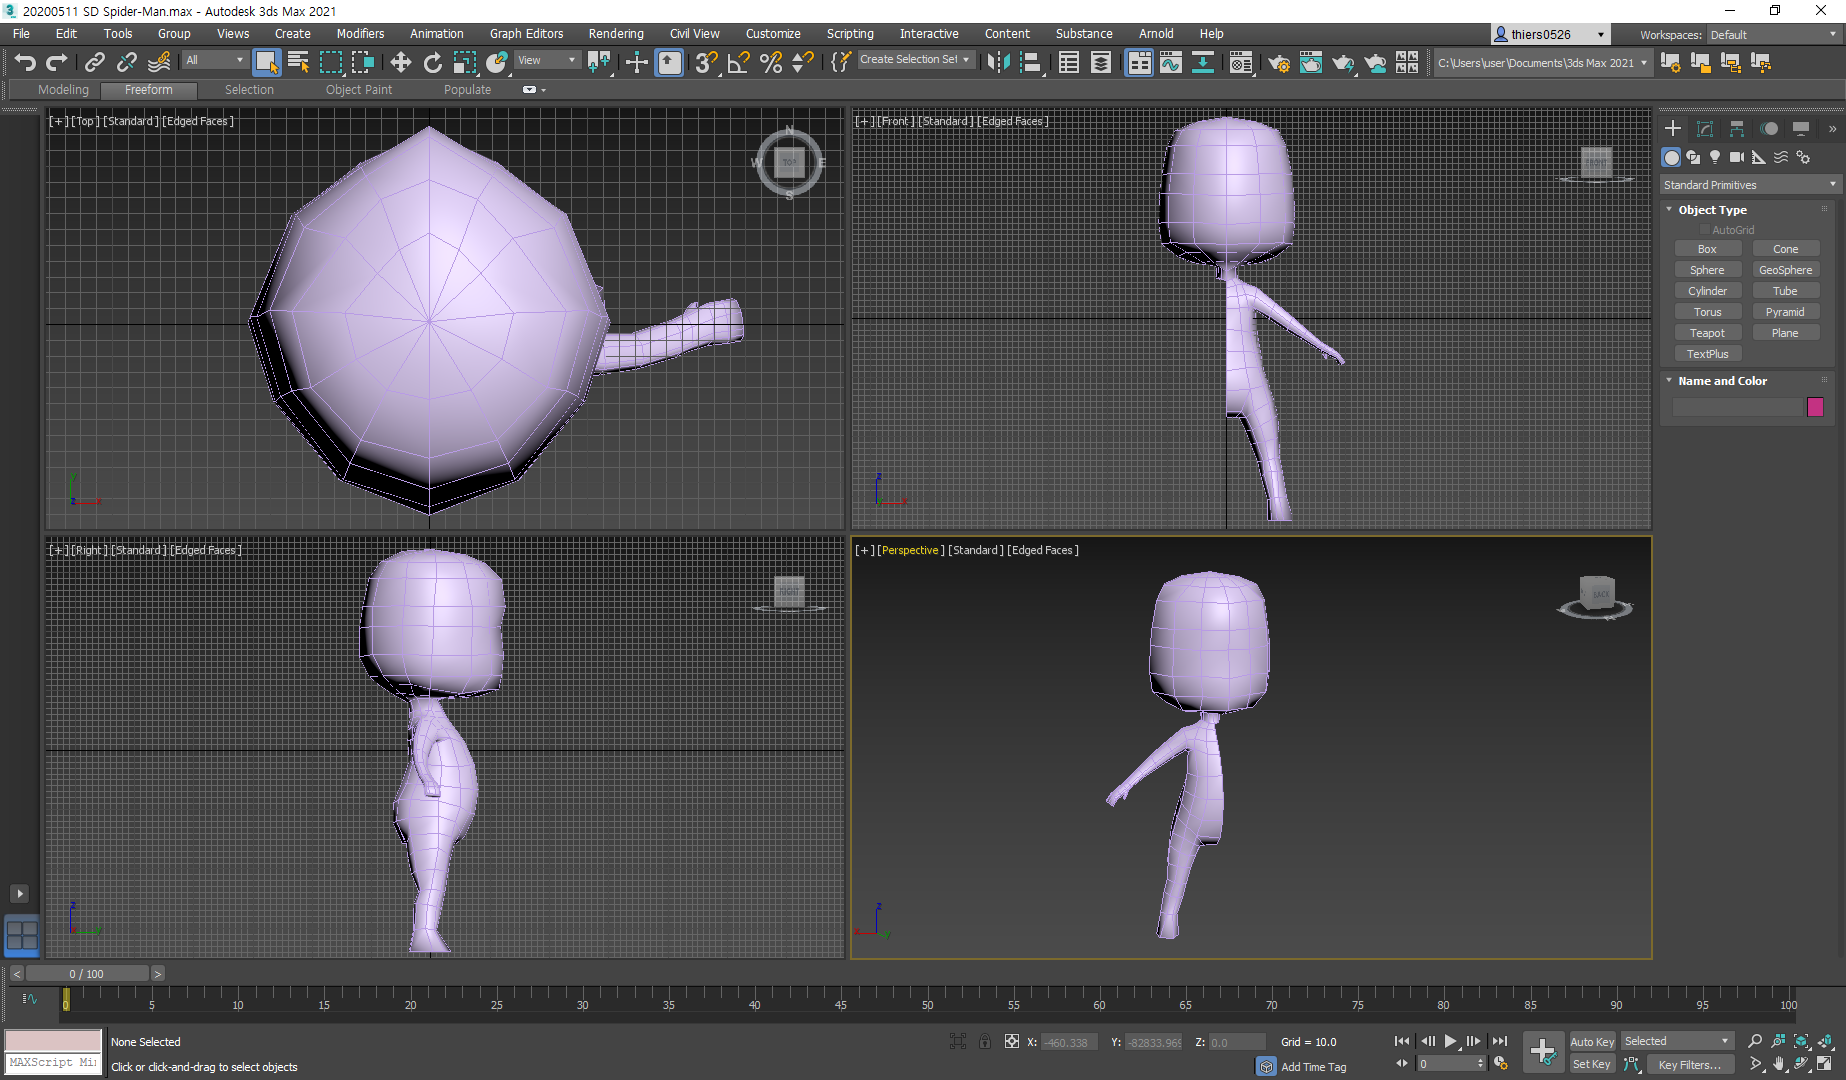Switch to the Modify panel tab icon
Viewport: 1846px width, 1080px height.
[x=1705, y=129]
